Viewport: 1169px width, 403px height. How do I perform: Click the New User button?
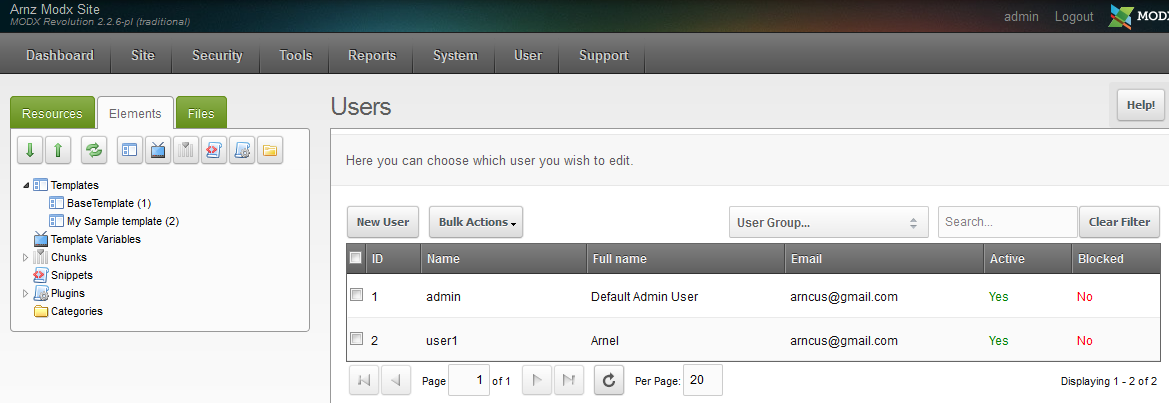[x=383, y=222]
